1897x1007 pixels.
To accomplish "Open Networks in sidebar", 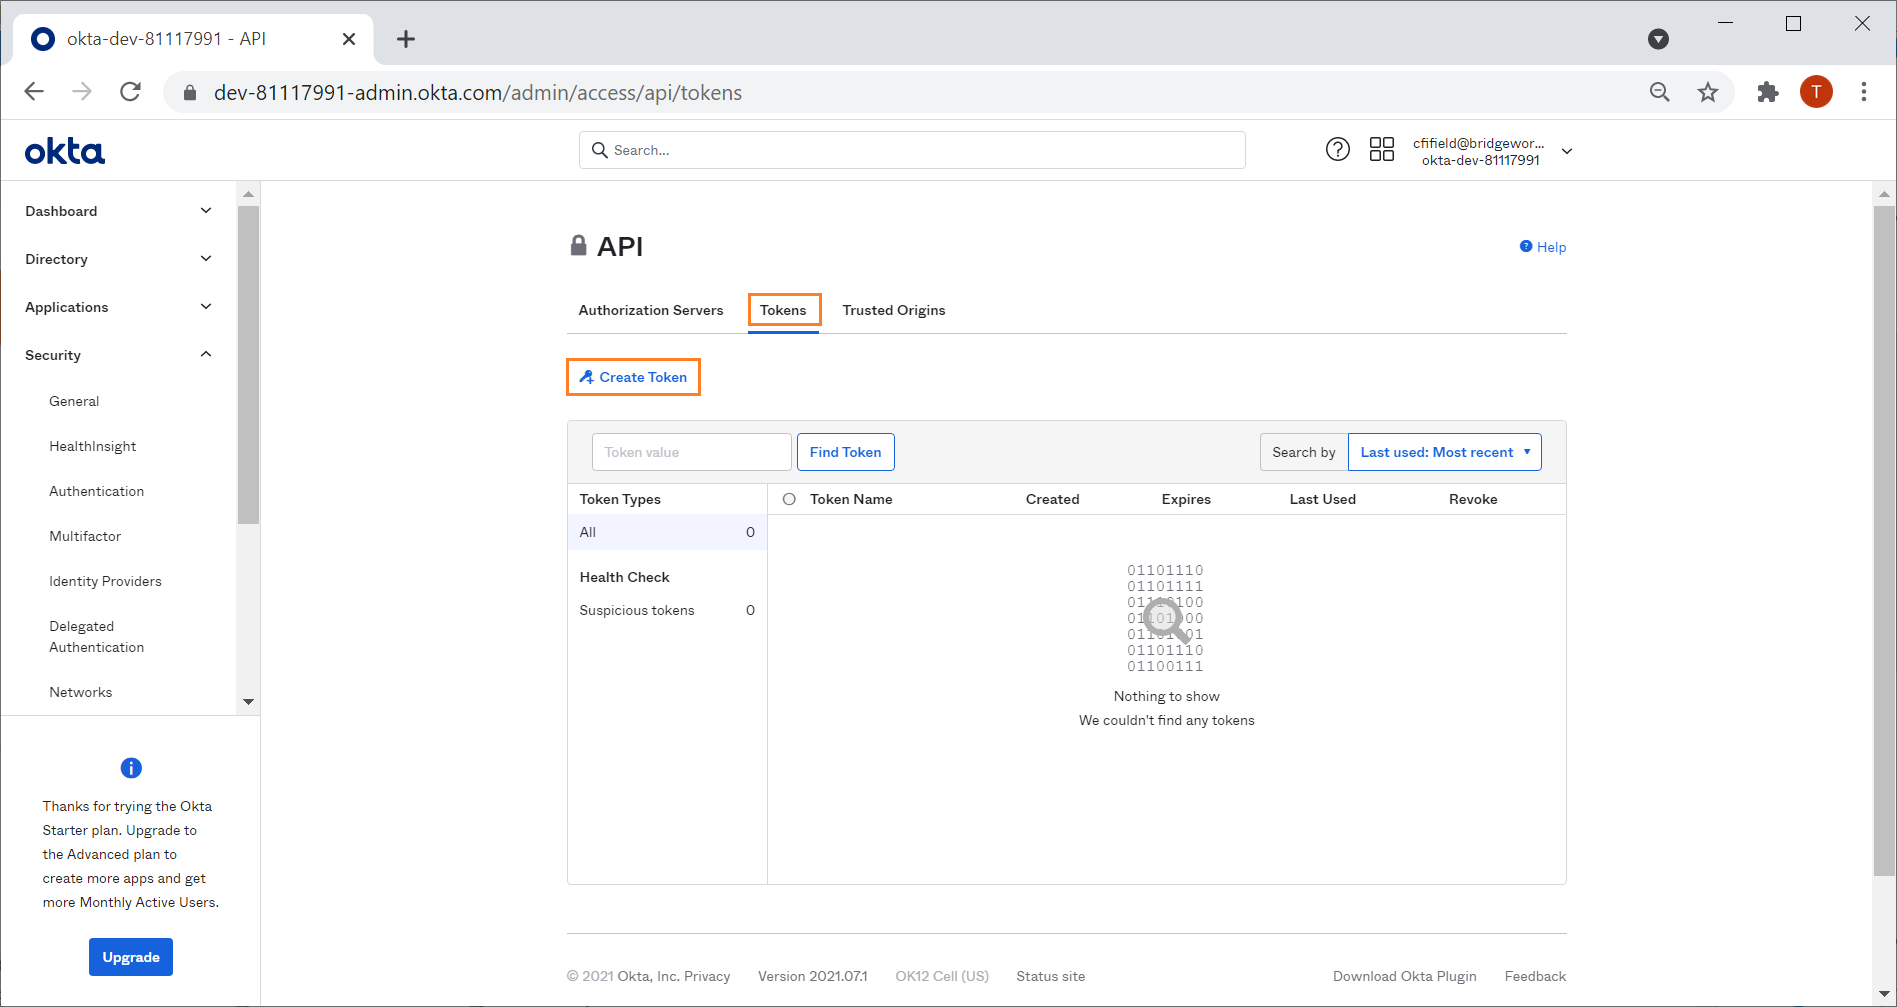I will [81, 692].
